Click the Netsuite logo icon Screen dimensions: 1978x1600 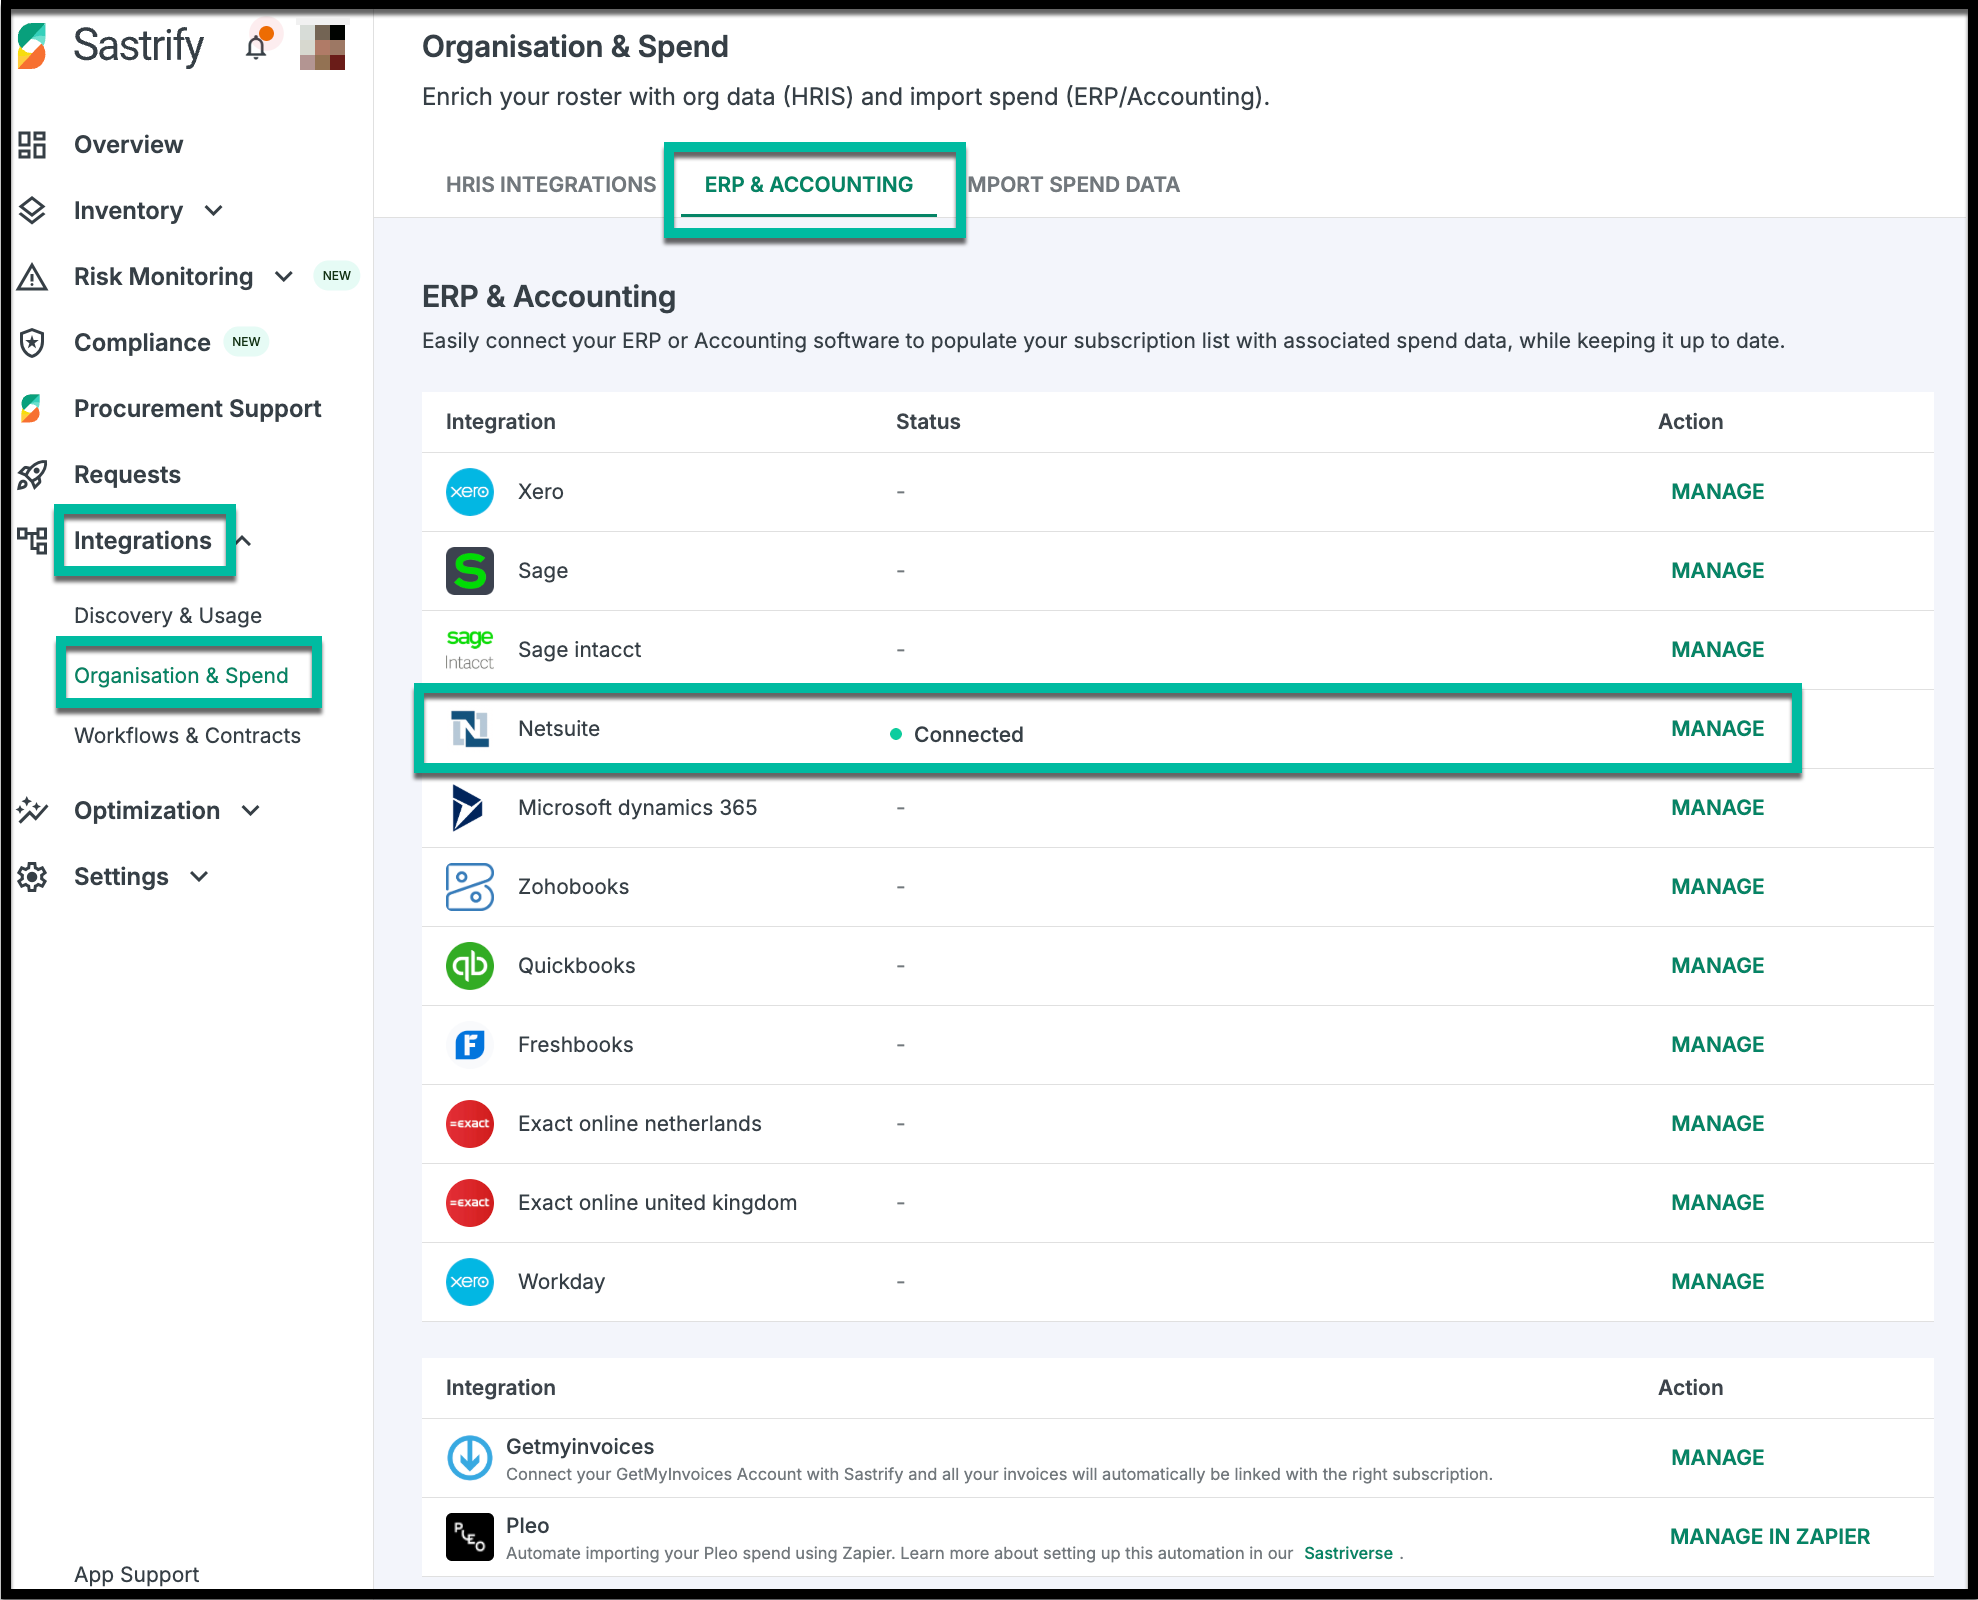point(470,729)
